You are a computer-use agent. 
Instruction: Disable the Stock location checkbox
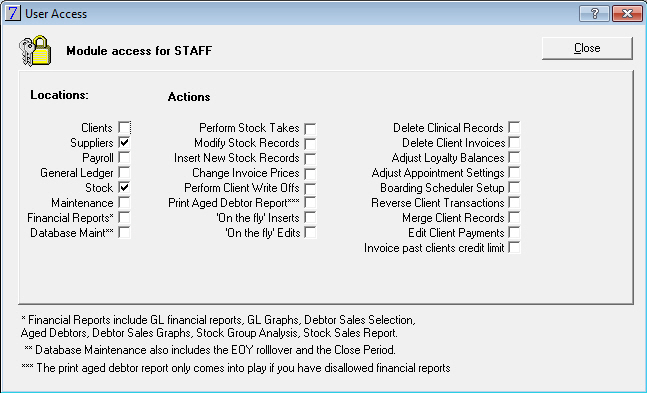124,187
